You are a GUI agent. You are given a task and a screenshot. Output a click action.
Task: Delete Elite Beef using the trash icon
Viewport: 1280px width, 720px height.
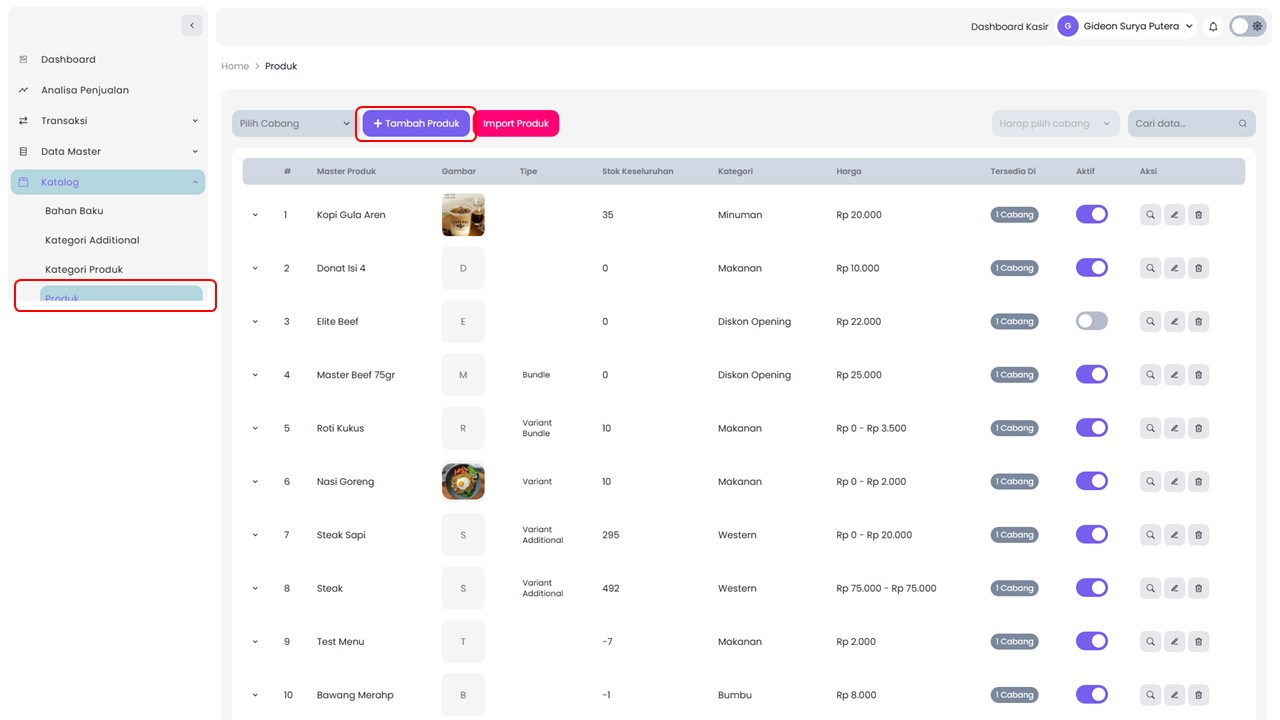pyautogui.click(x=1198, y=322)
